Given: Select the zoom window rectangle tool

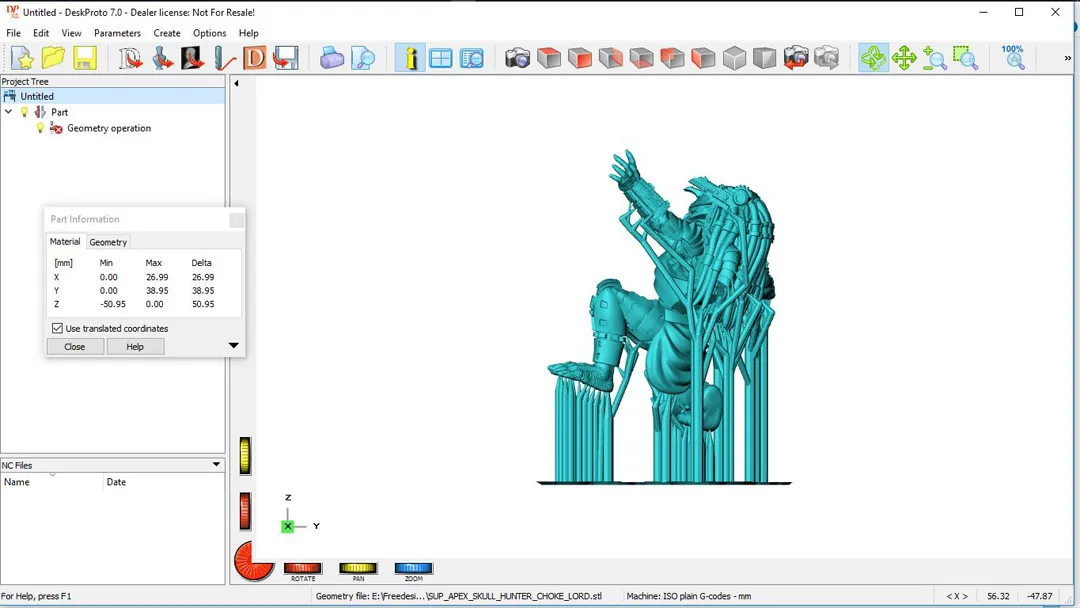Looking at the screenshot, I should point(966,58).
